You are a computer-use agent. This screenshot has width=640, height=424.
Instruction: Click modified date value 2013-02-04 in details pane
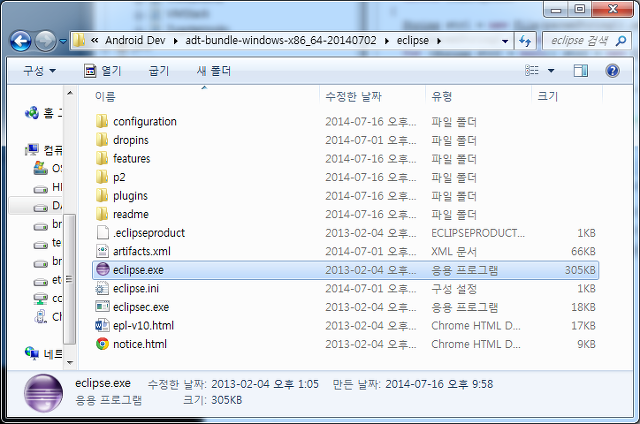pyautogui.click(x=264, y=384)
